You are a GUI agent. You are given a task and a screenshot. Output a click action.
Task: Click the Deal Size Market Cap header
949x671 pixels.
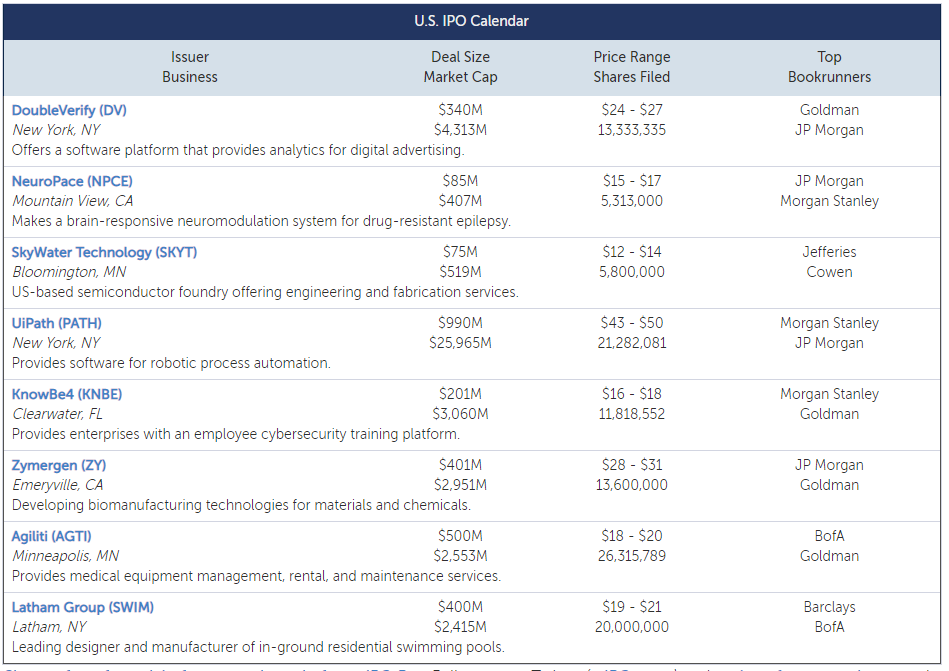tap(461, 67)
